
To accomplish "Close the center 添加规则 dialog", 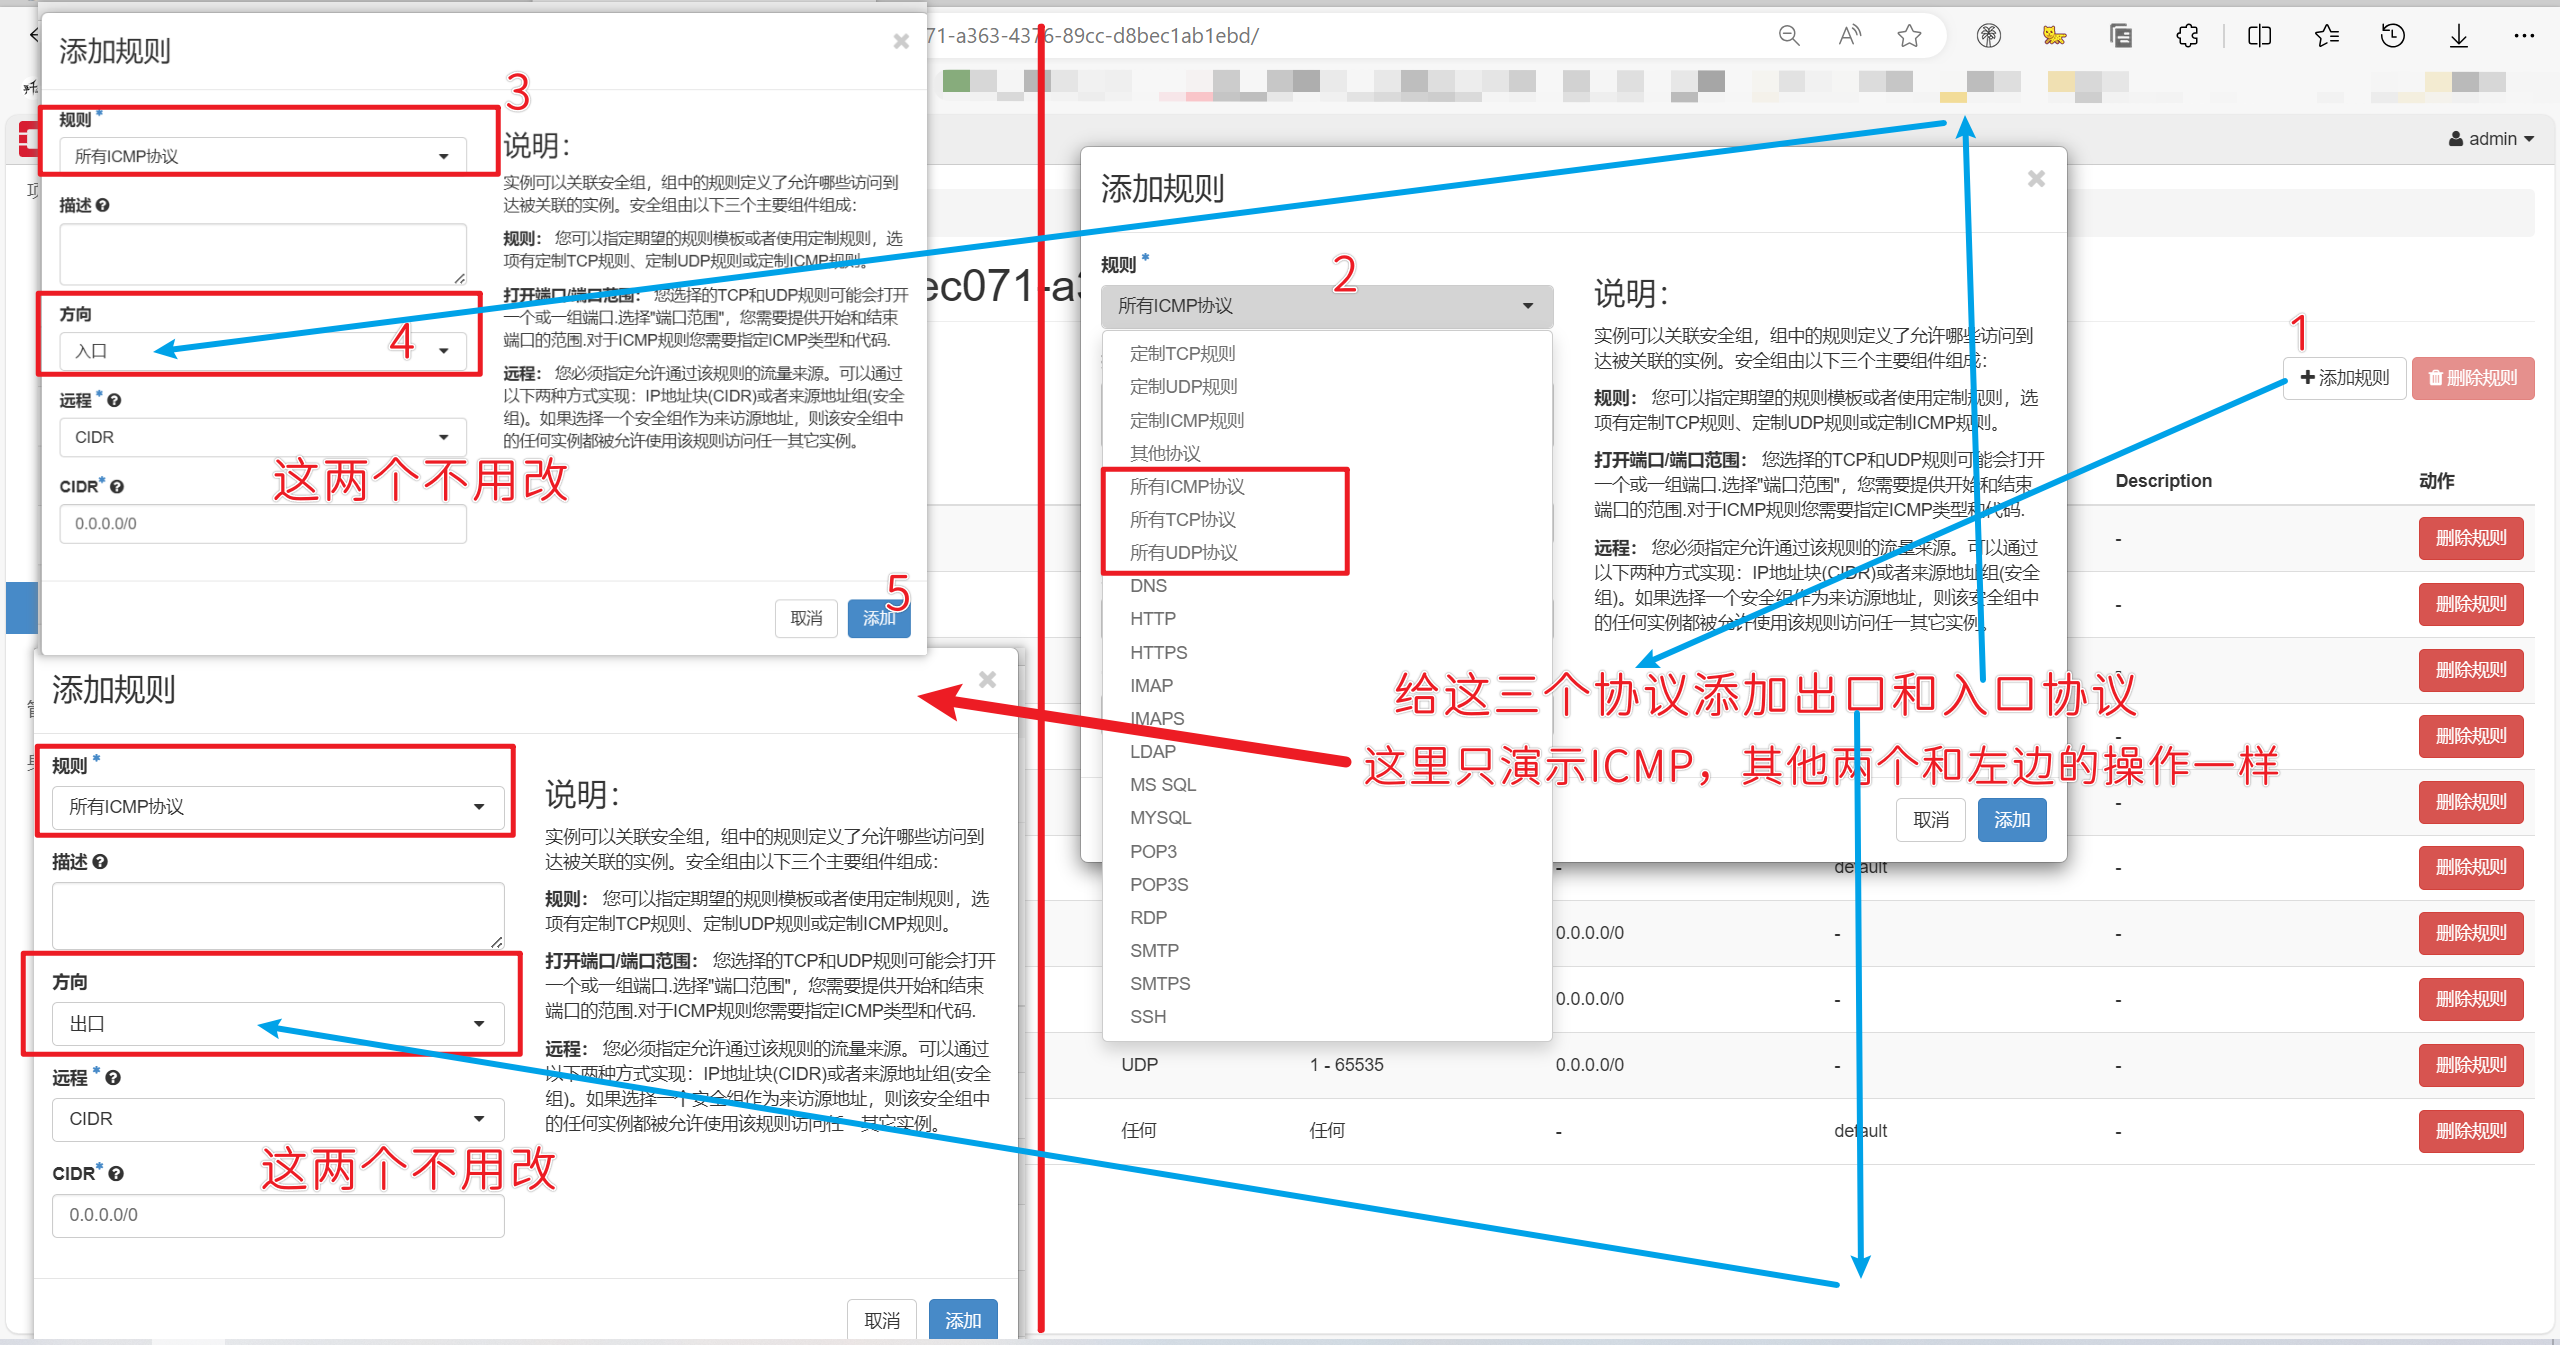I will 2035,180.
